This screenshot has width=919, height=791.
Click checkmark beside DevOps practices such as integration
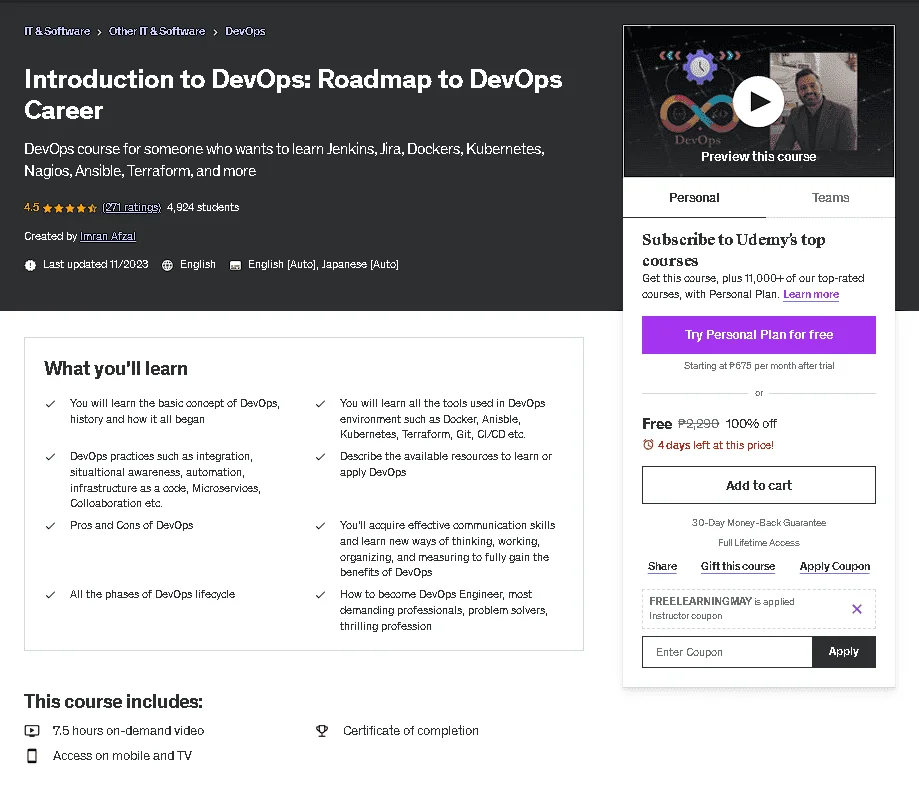pyautogui.click(x=50, y=456)
